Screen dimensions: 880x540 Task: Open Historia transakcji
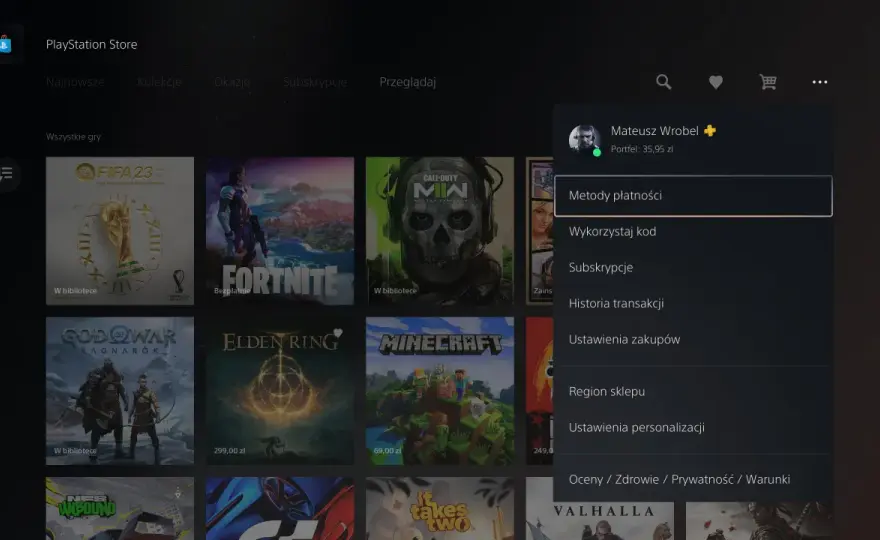693,303
